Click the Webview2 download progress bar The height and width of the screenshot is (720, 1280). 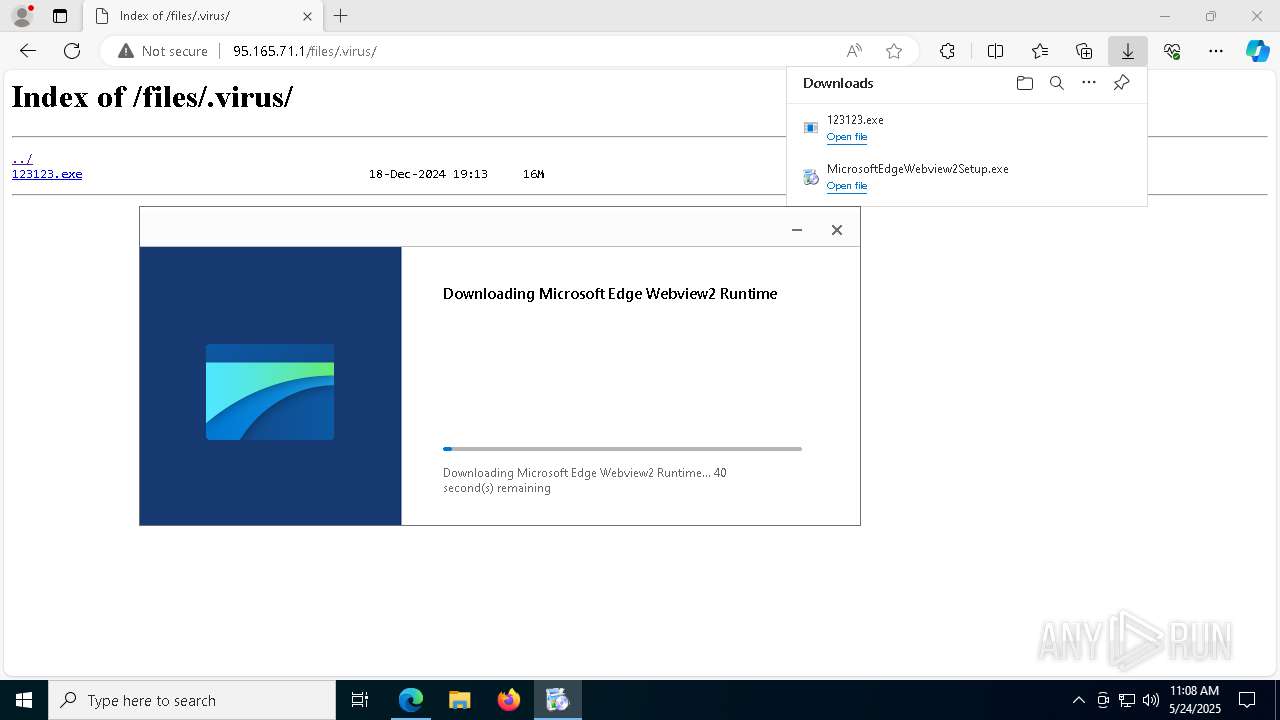(622, 449)
